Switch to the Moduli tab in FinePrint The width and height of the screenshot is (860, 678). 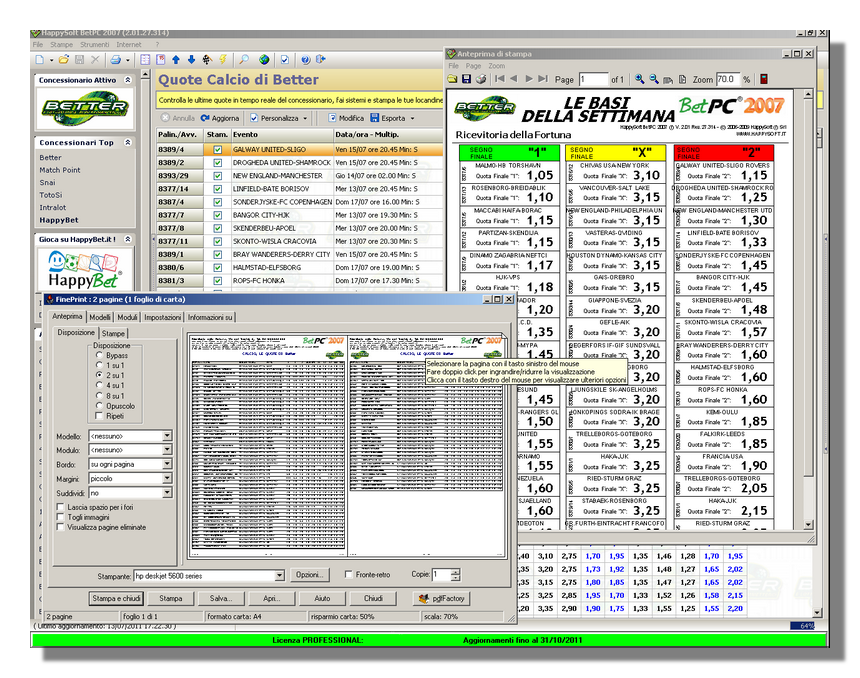[127, 317]
